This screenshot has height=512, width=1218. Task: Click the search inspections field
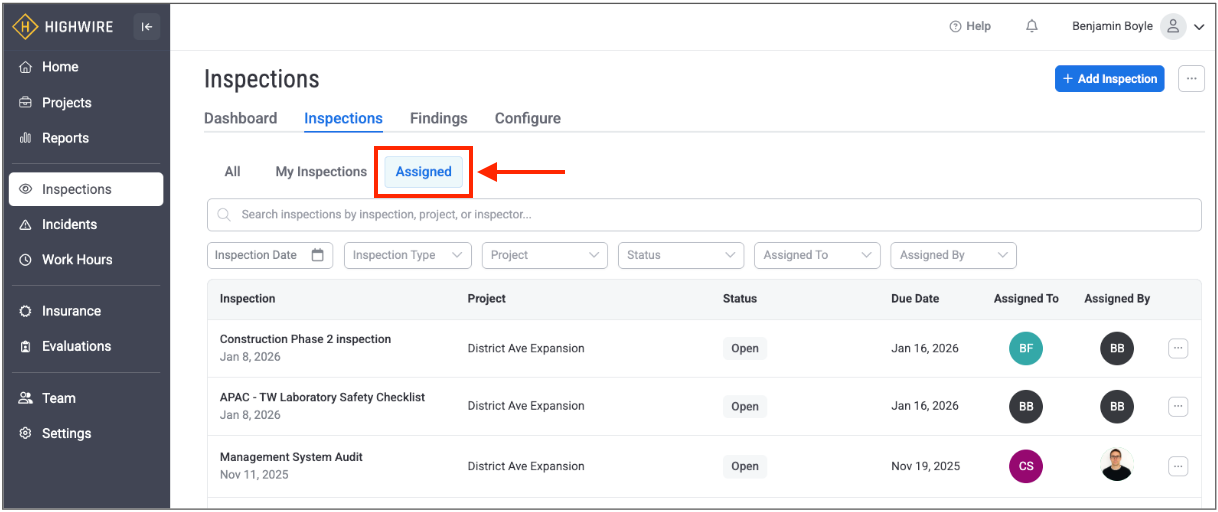pyautogui.click(x=704, y=215)
